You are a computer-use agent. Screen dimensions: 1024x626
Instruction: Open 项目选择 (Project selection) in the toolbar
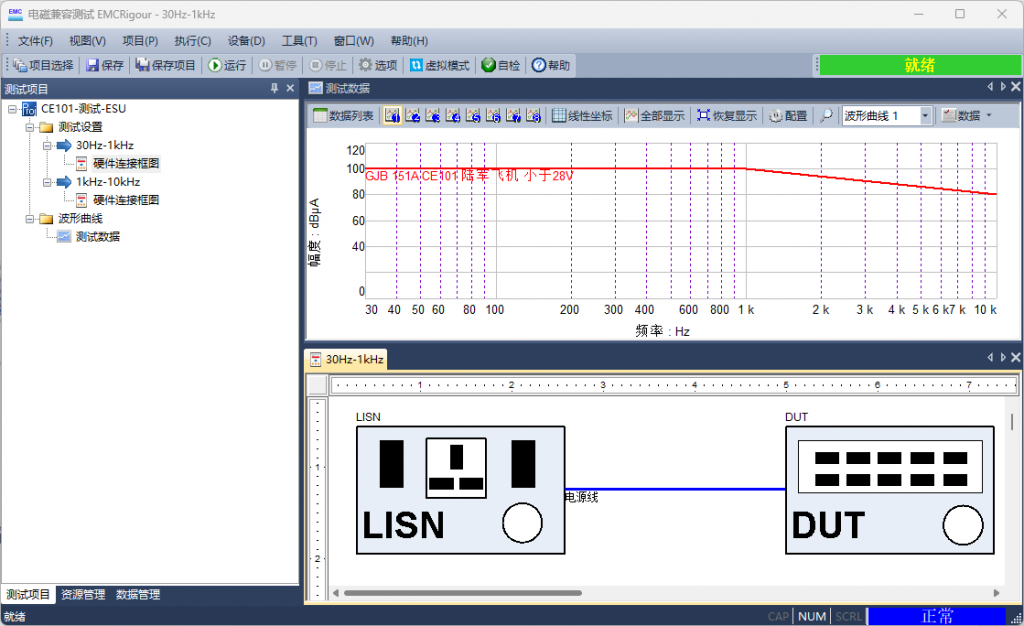(x=43, y=65)
